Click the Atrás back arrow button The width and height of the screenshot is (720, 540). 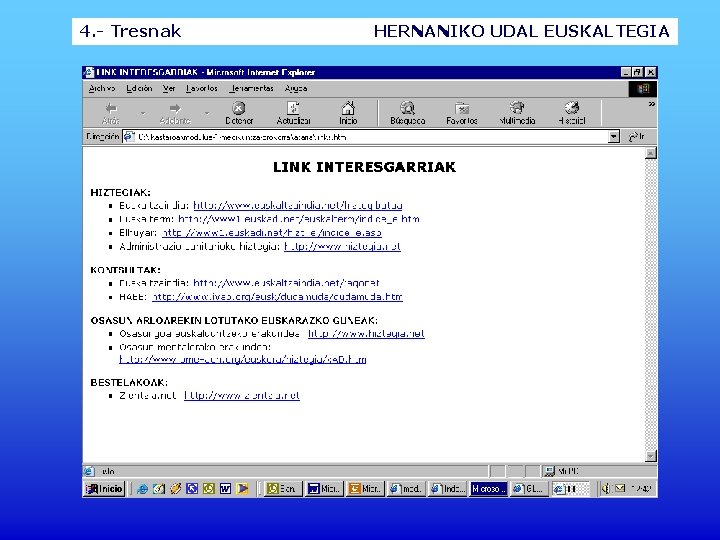coord(111,113)
